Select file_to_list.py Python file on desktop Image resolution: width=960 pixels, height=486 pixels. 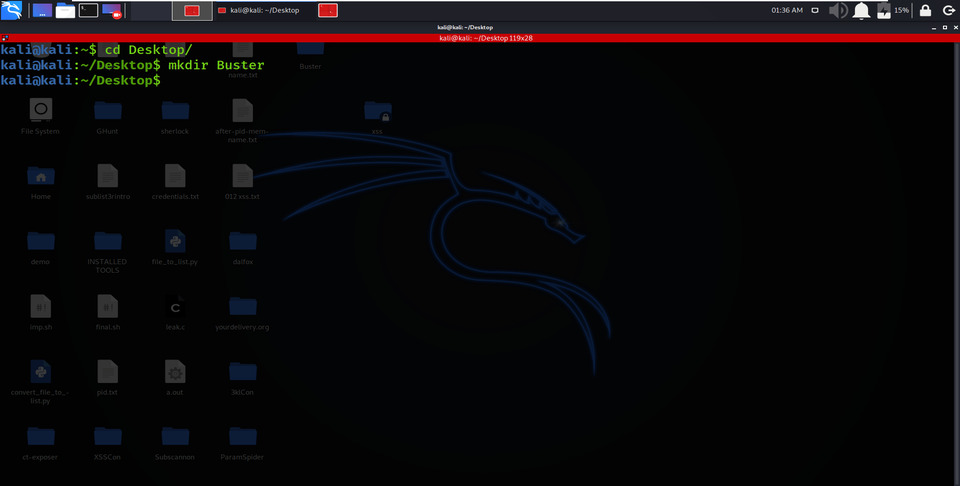click(175, 247)
